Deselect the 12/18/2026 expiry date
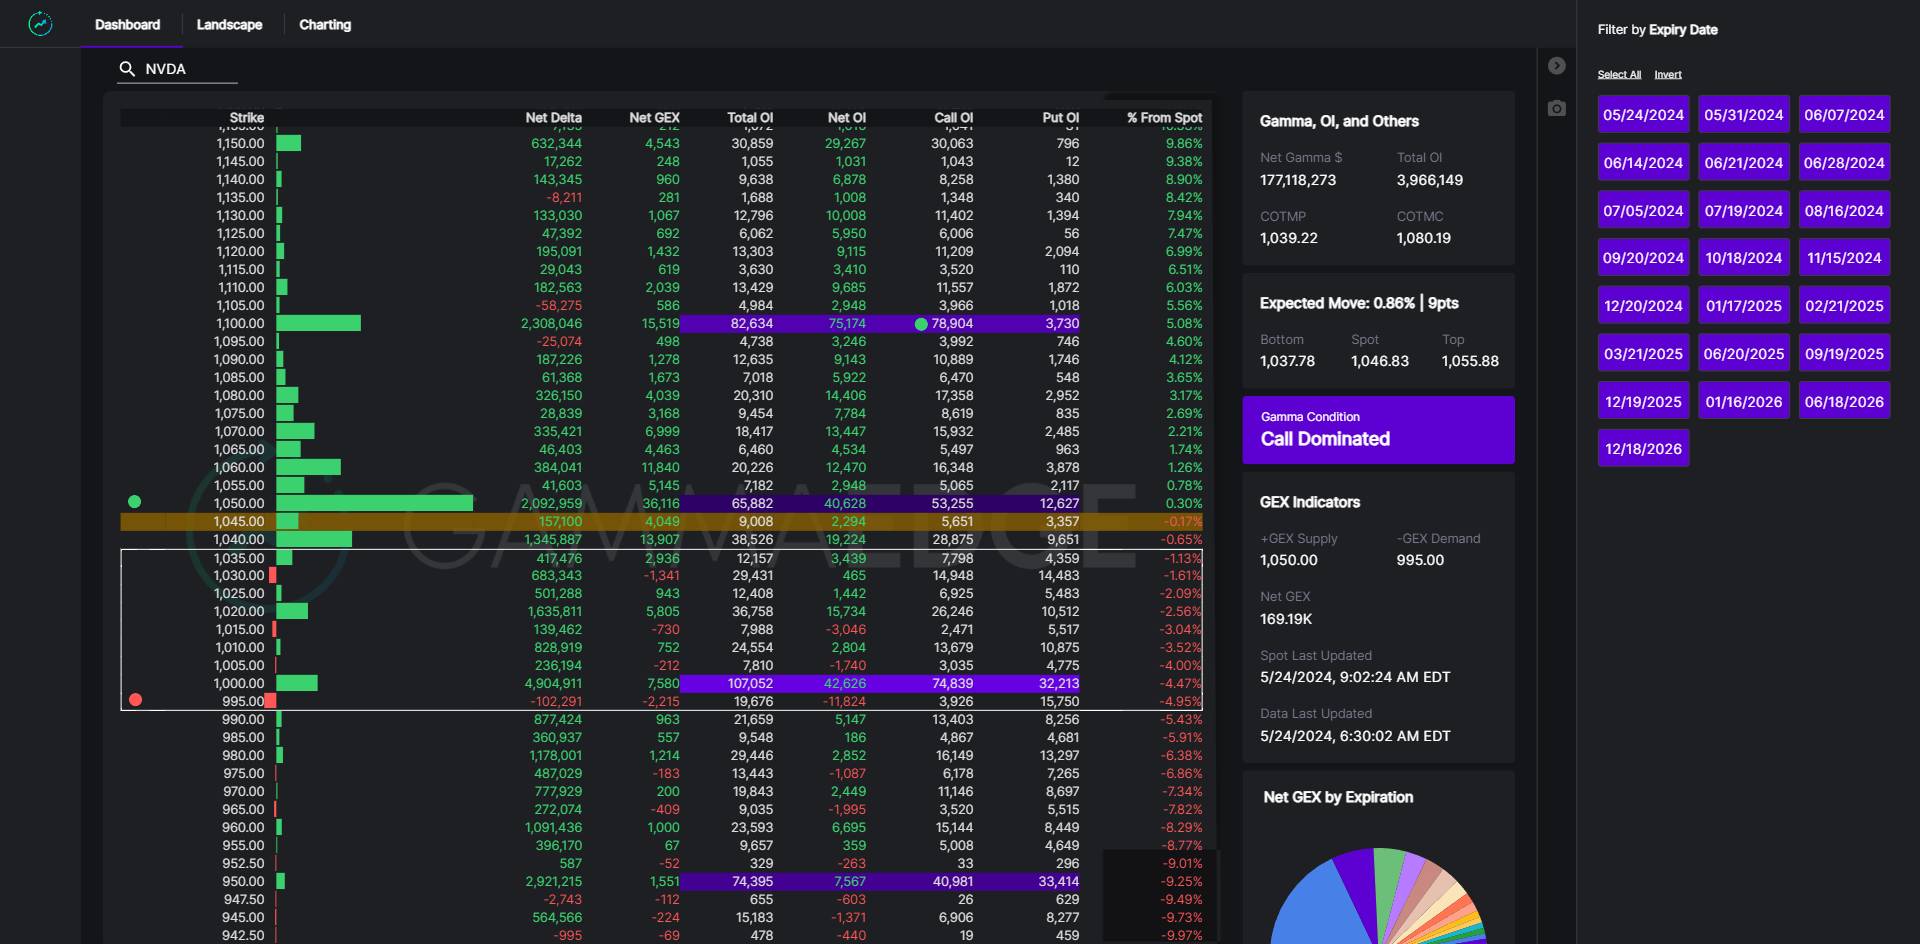The width and height of the screenshot is (1920, 944). click(1643, 449)
